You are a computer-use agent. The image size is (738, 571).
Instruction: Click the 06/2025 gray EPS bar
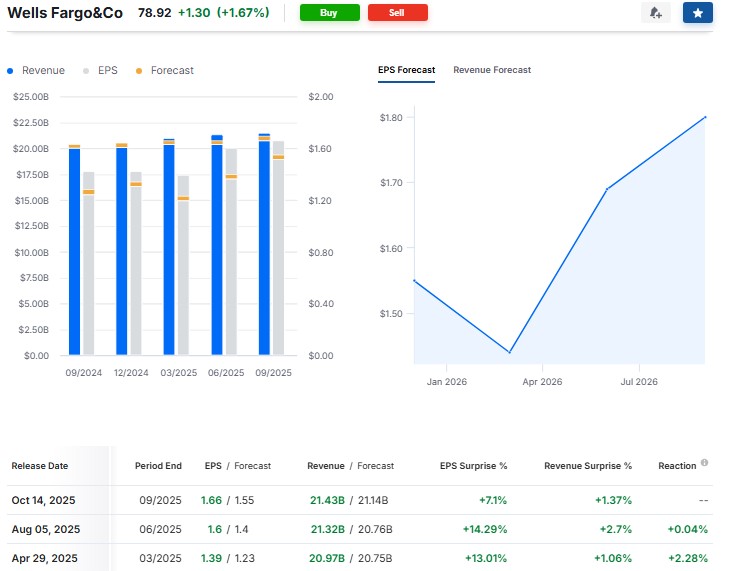coord(231,252)
